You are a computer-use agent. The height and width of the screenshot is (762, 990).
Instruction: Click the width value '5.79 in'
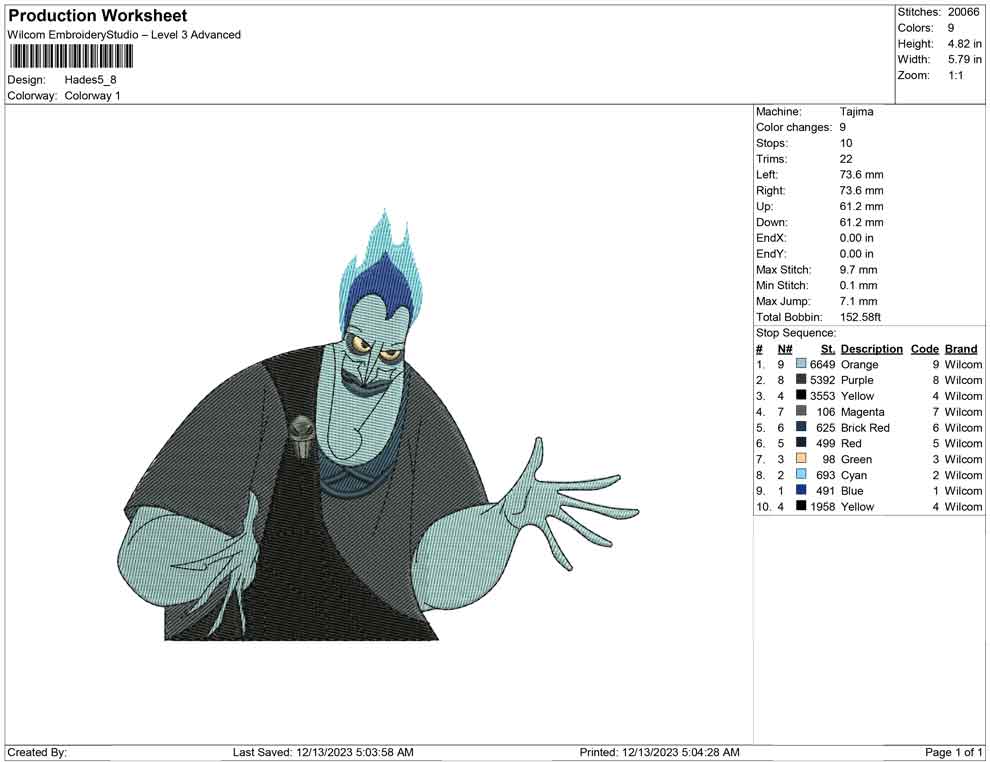964,59
